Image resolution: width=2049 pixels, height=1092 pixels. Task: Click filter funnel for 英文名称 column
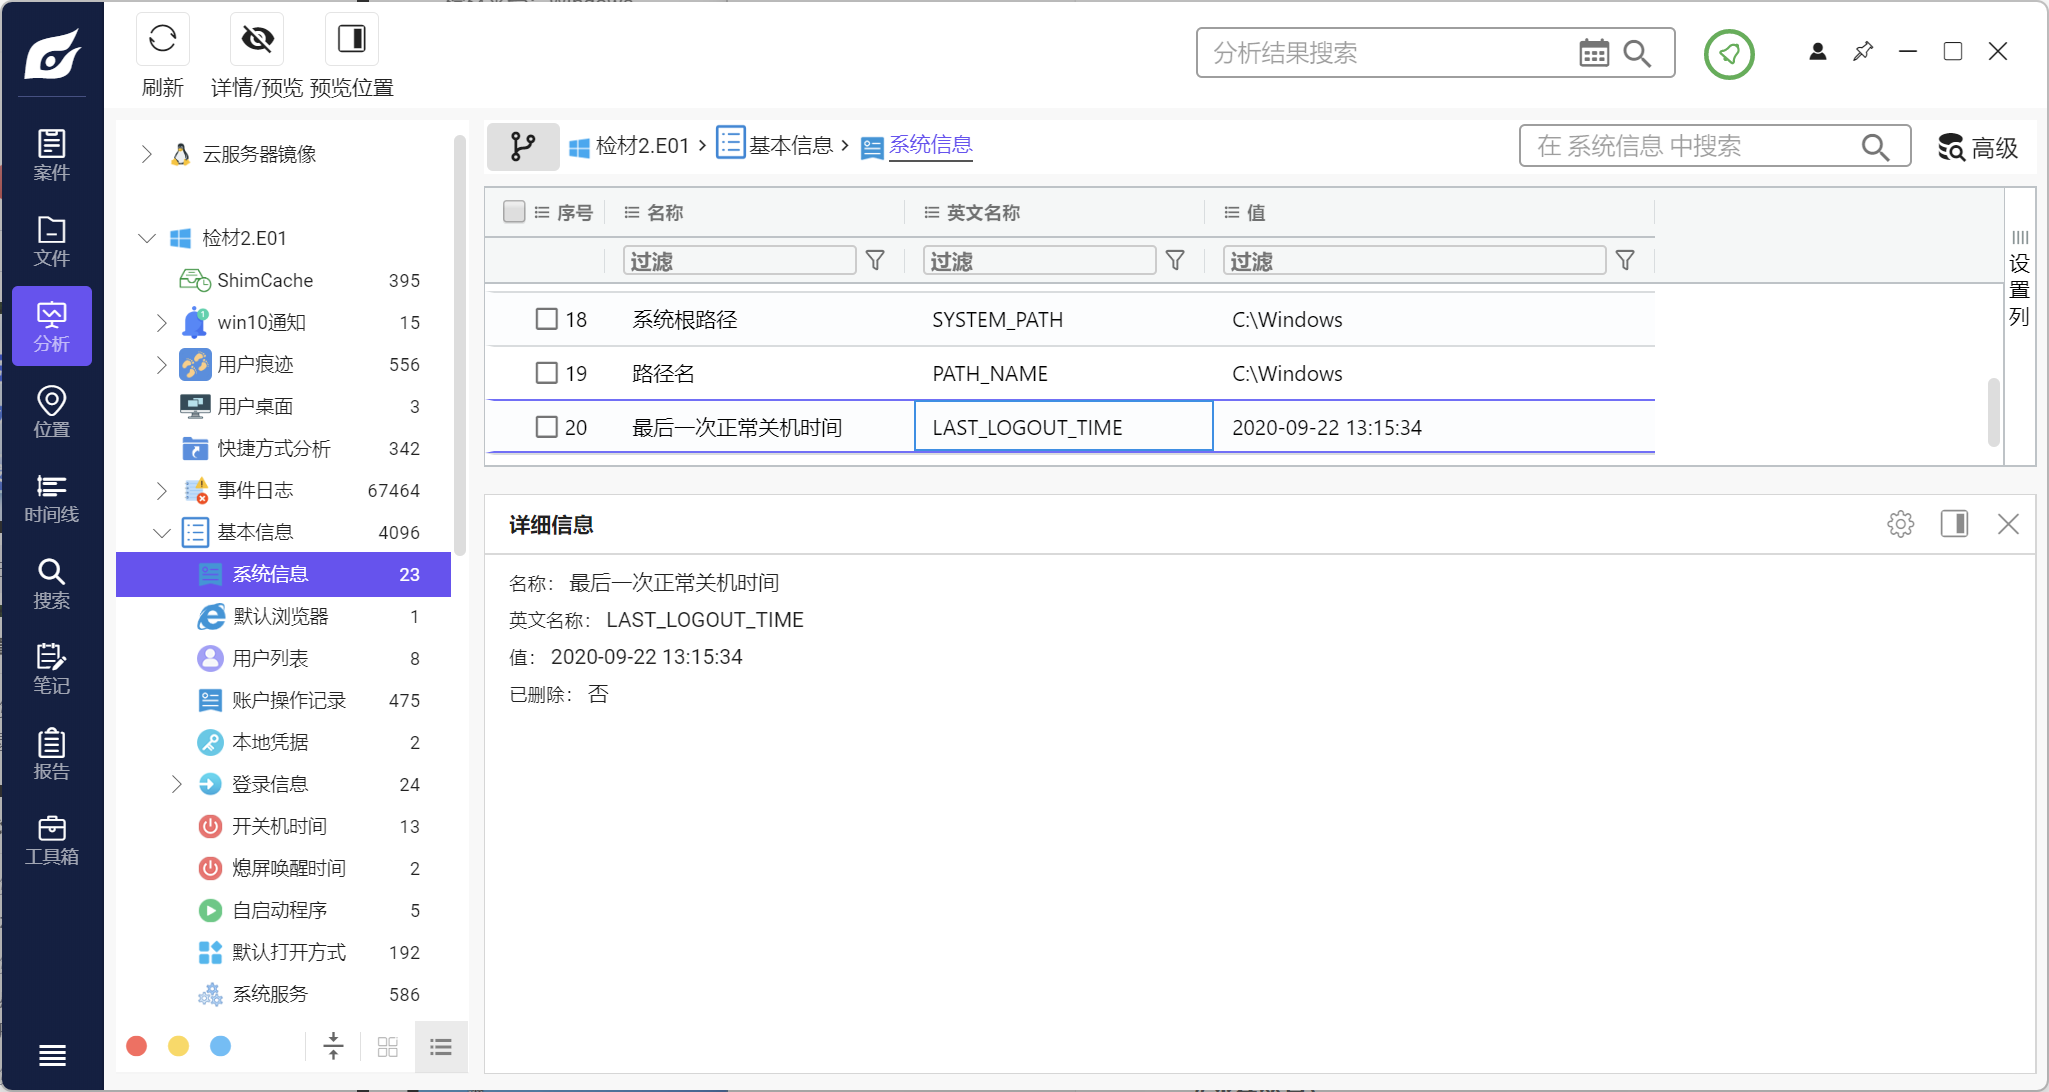tap(1176, 261)
